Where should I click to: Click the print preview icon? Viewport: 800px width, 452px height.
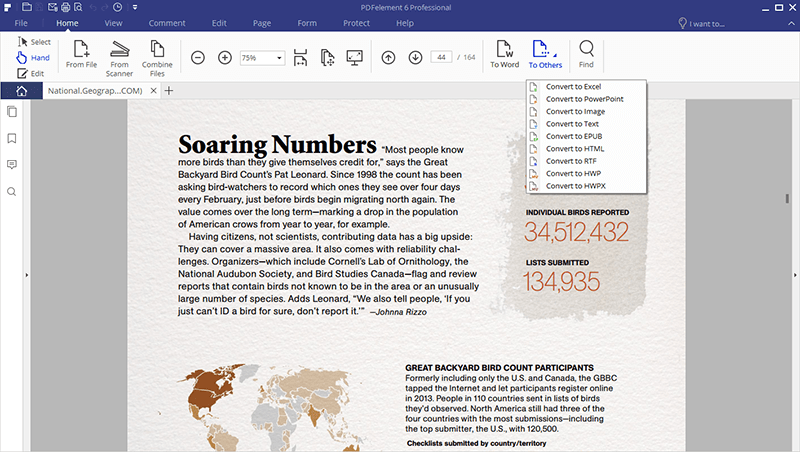(x=78, y=7)
